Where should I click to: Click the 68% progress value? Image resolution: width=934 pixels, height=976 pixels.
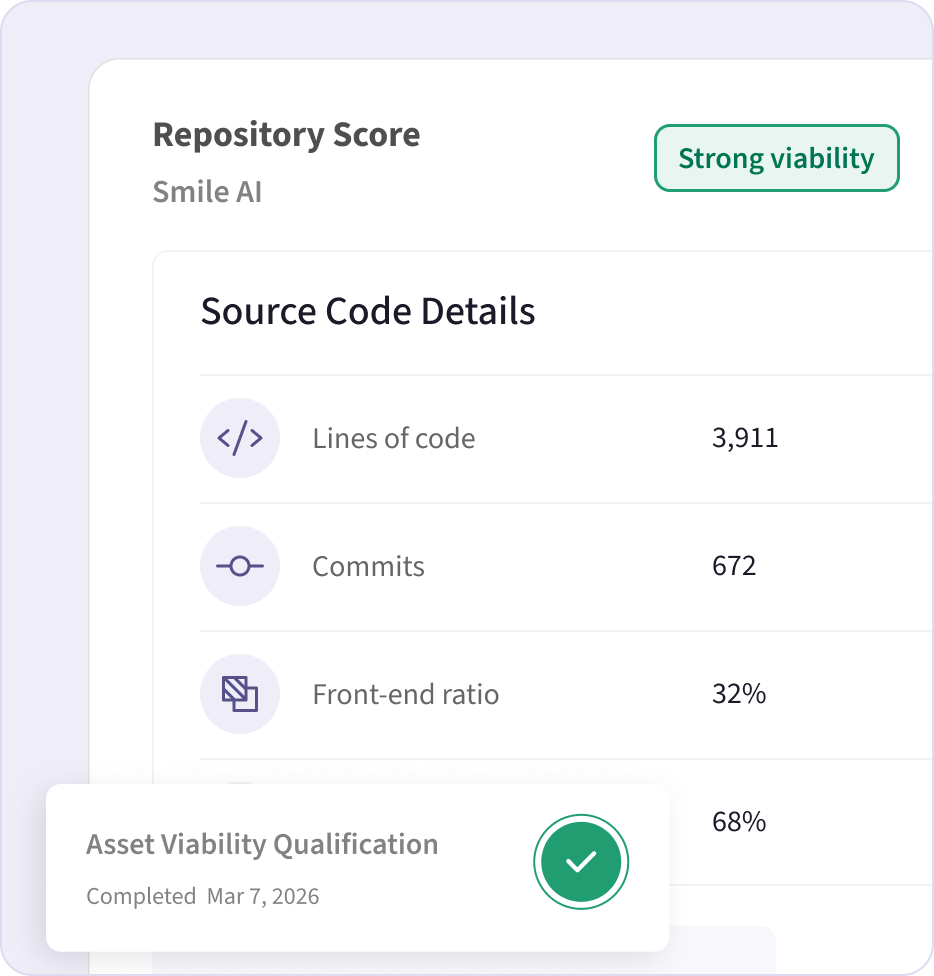(x=739, y=822)
